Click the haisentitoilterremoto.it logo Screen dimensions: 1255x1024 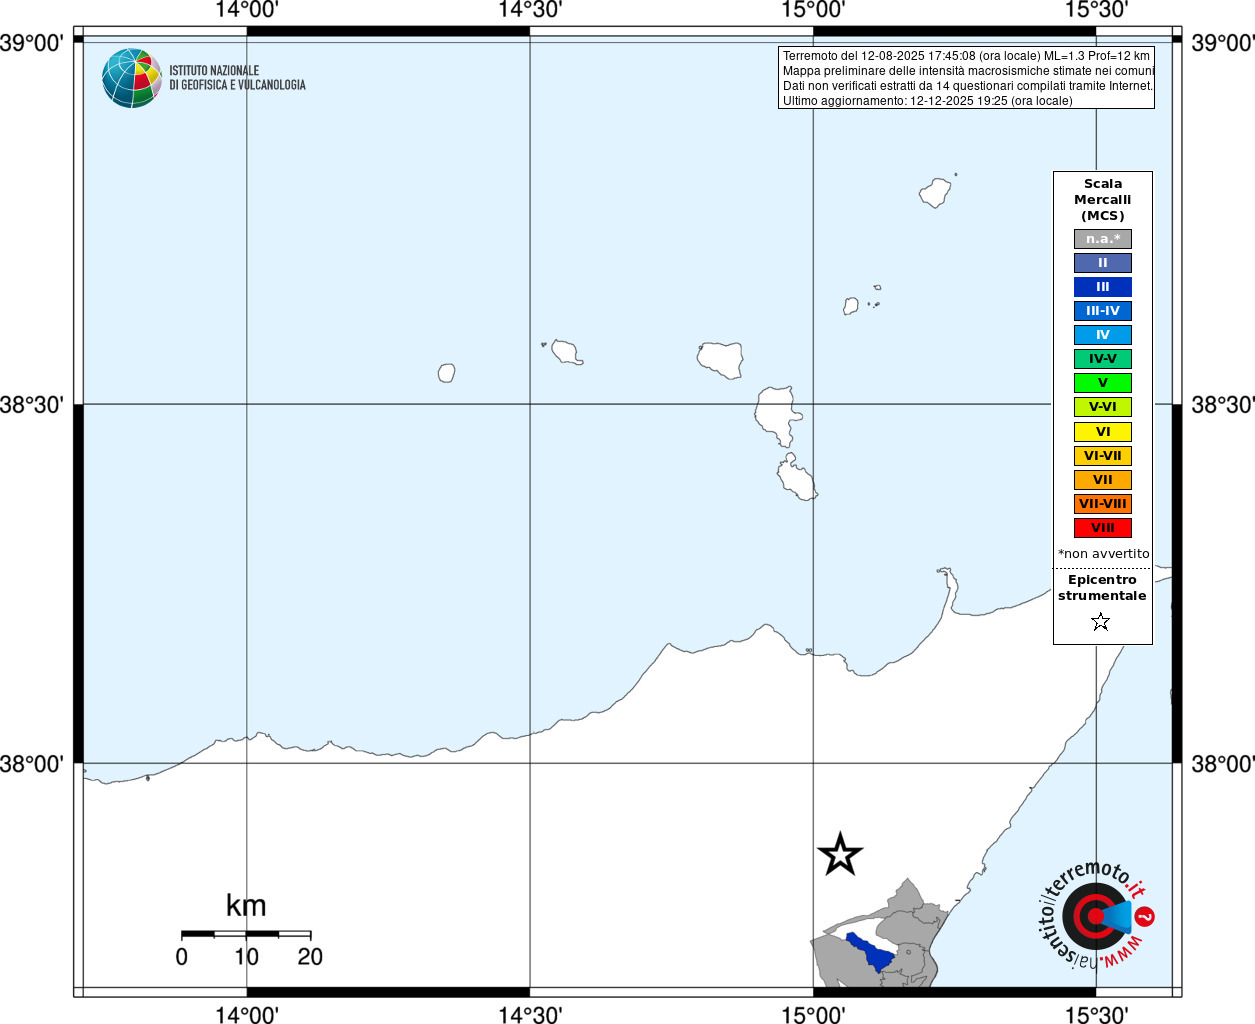coord(1096,914)
